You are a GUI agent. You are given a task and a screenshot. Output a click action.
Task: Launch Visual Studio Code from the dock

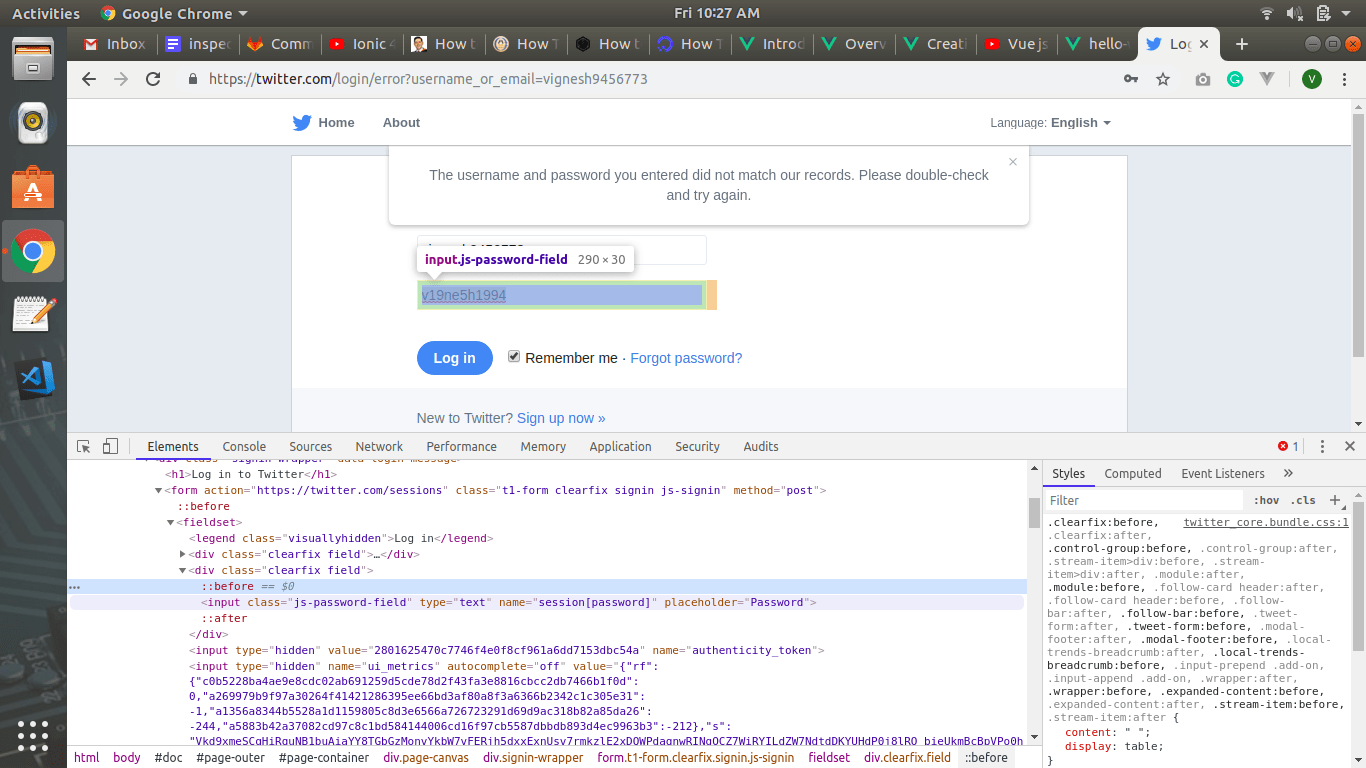(33, 380)
